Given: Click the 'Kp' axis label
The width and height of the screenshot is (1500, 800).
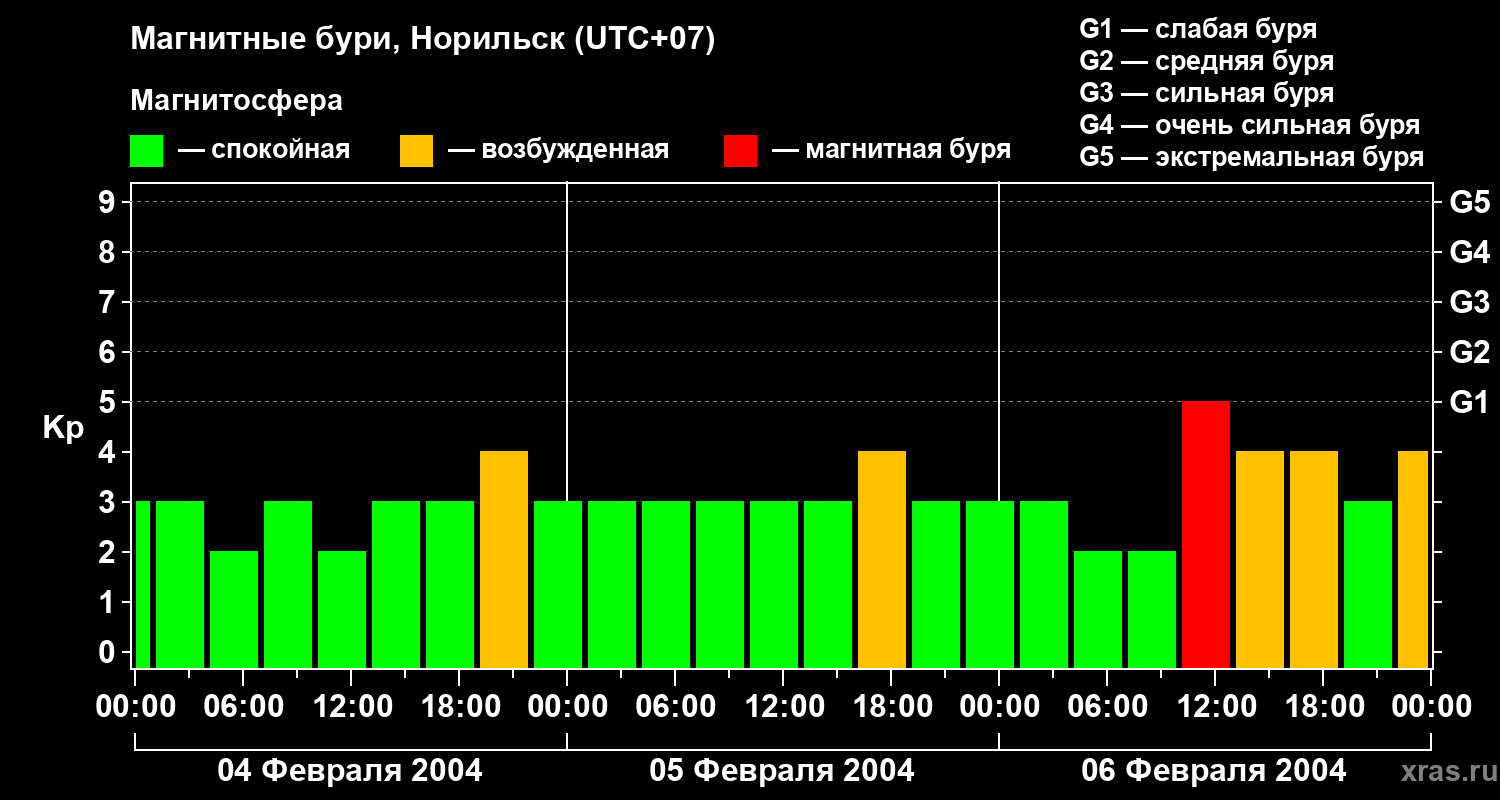Looking at the screenshot, I should 63,428.
